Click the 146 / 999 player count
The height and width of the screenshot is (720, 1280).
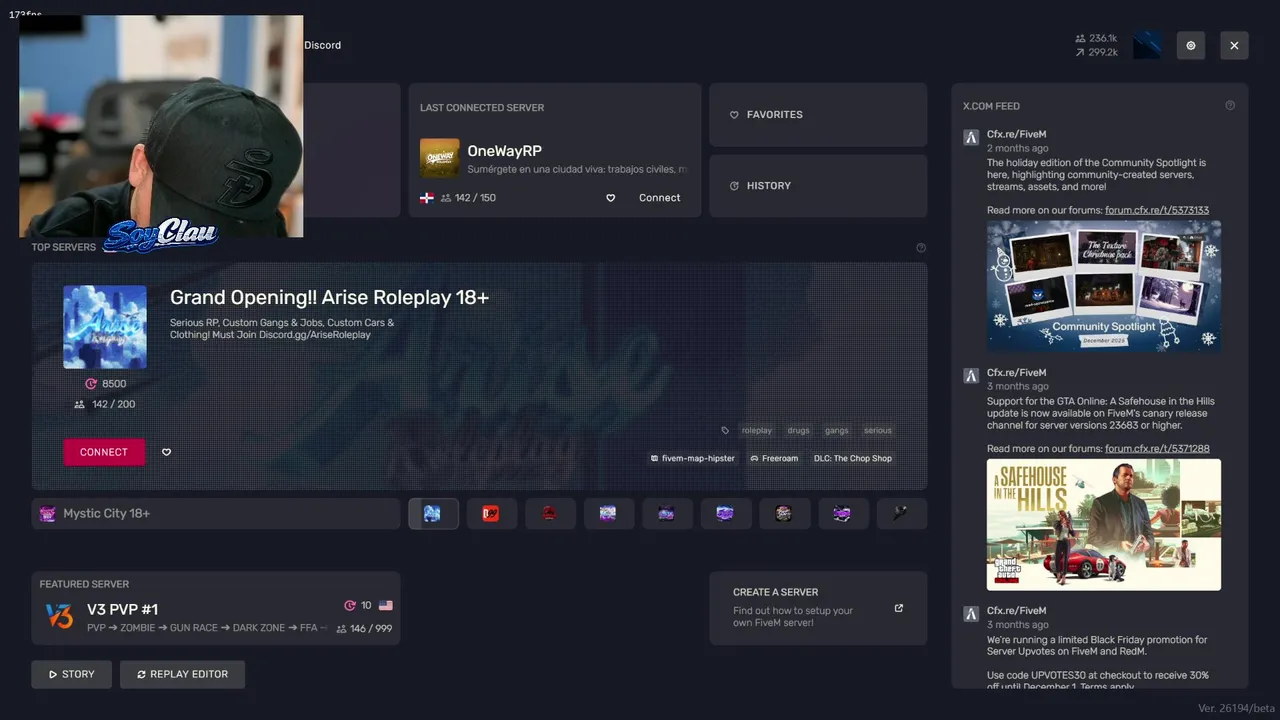coord(365,629)
